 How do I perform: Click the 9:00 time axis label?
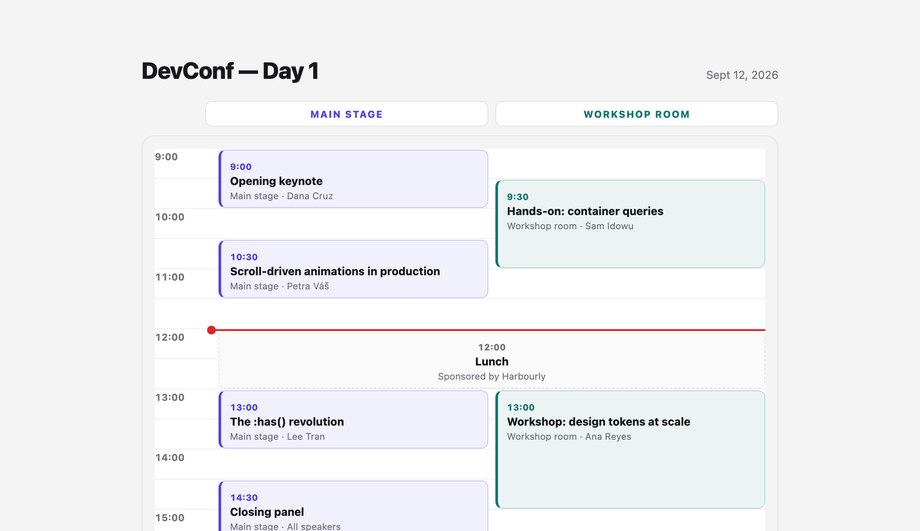(166, 157)
